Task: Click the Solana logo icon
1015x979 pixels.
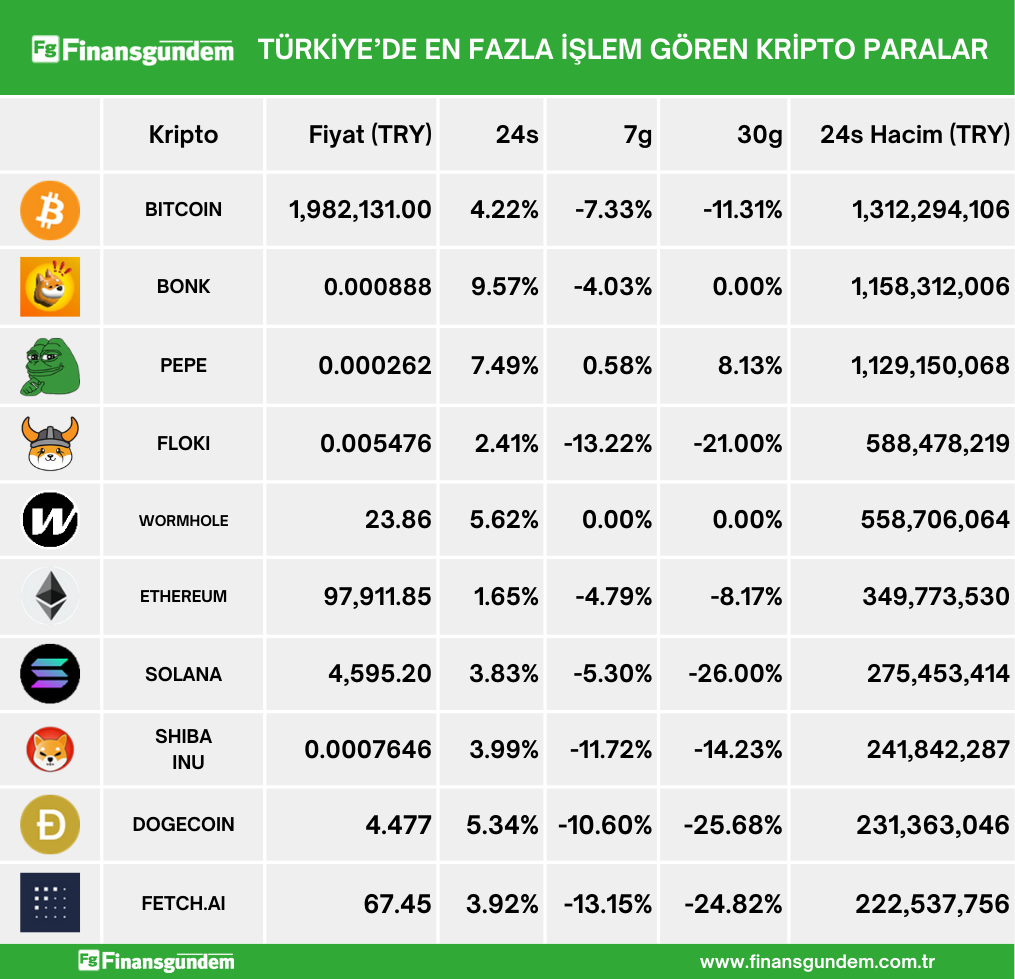Action: (50, 674)
